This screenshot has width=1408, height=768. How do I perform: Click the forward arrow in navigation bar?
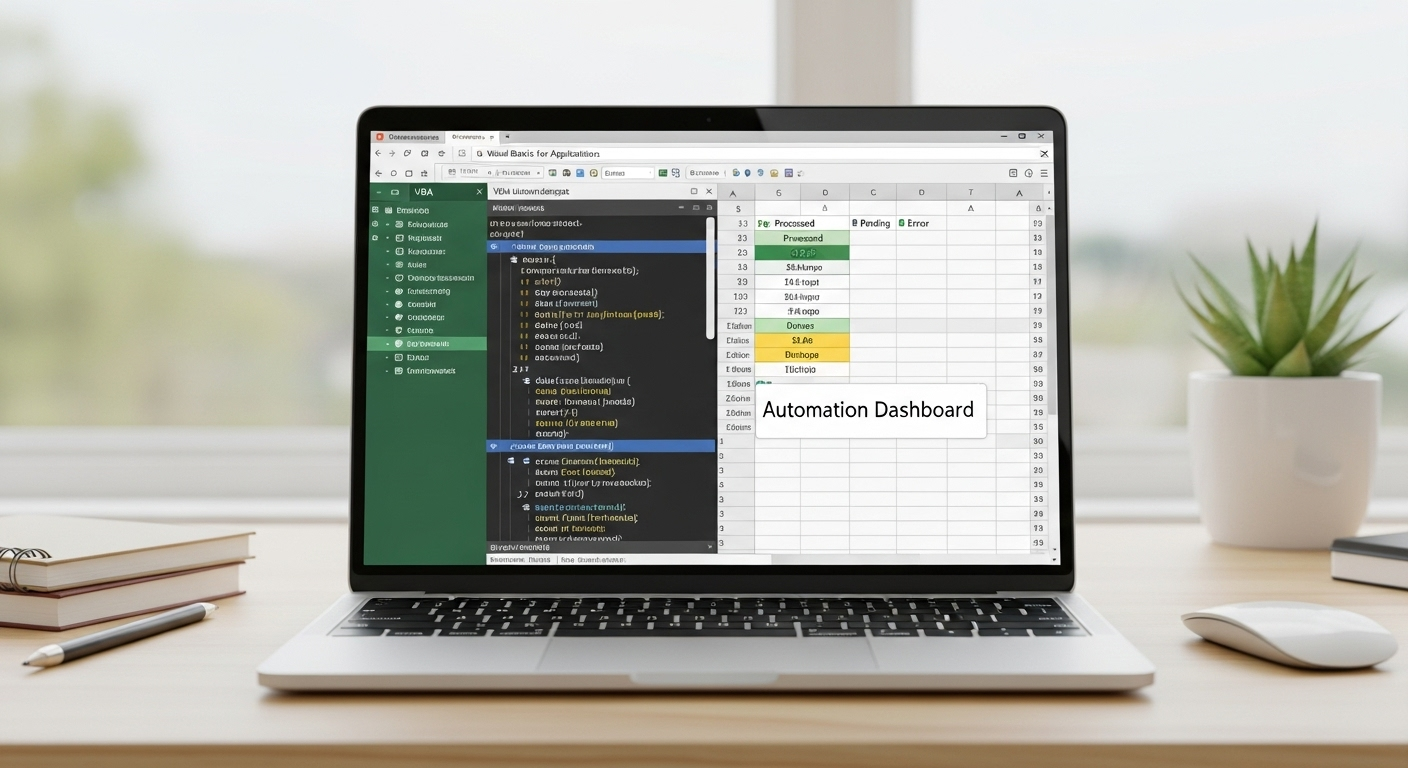[392, 154]
